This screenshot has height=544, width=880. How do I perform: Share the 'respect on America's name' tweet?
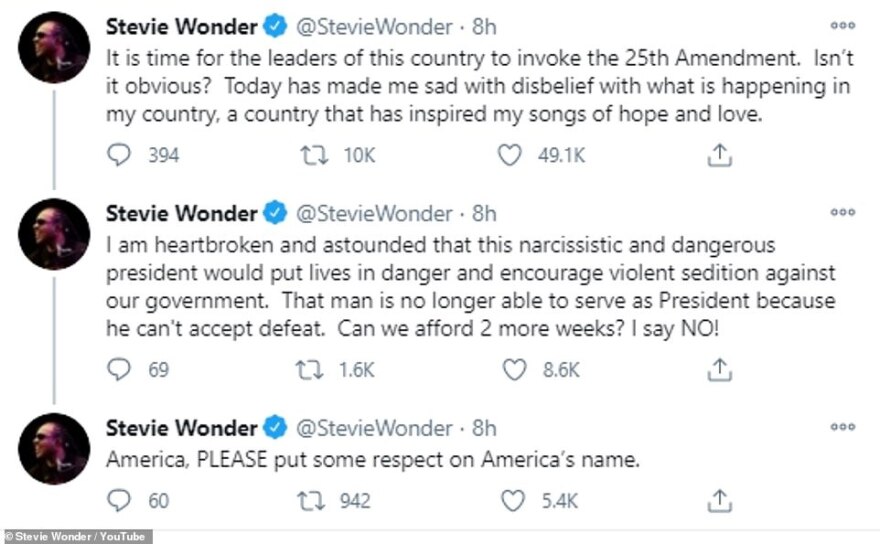[x=720, y=500]
